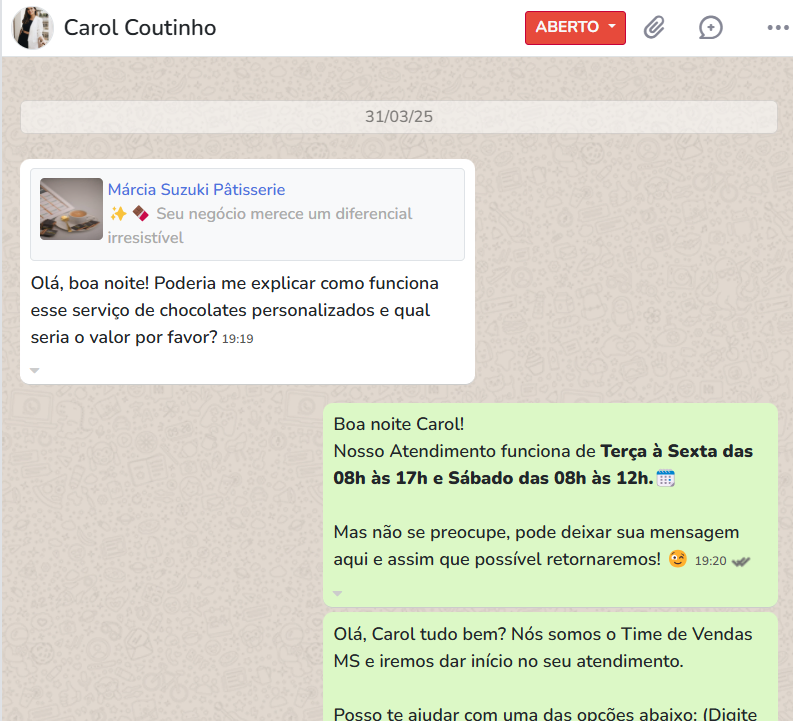This screenshot has width=793, height=721.
Task: Click the text 'Mas não se preocupe'
Action: pos(422,532)
